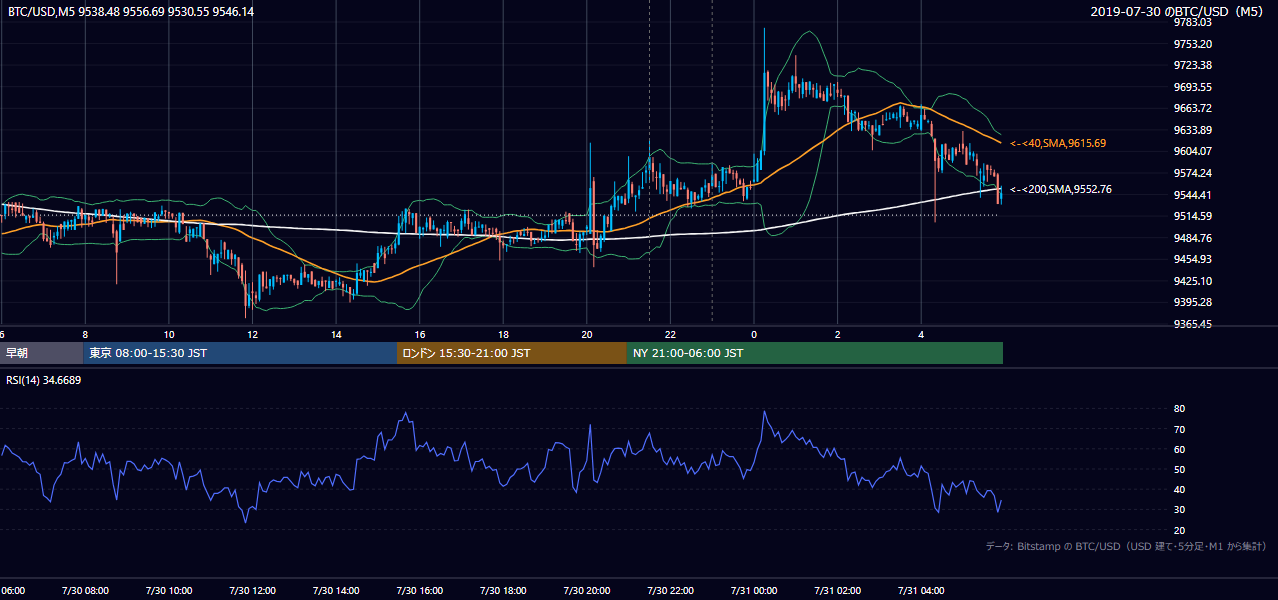Image resolution: width=1278 pixels, height=600 pixels.
Task: Click RSI scale value 30
Action: point(1179,510)
